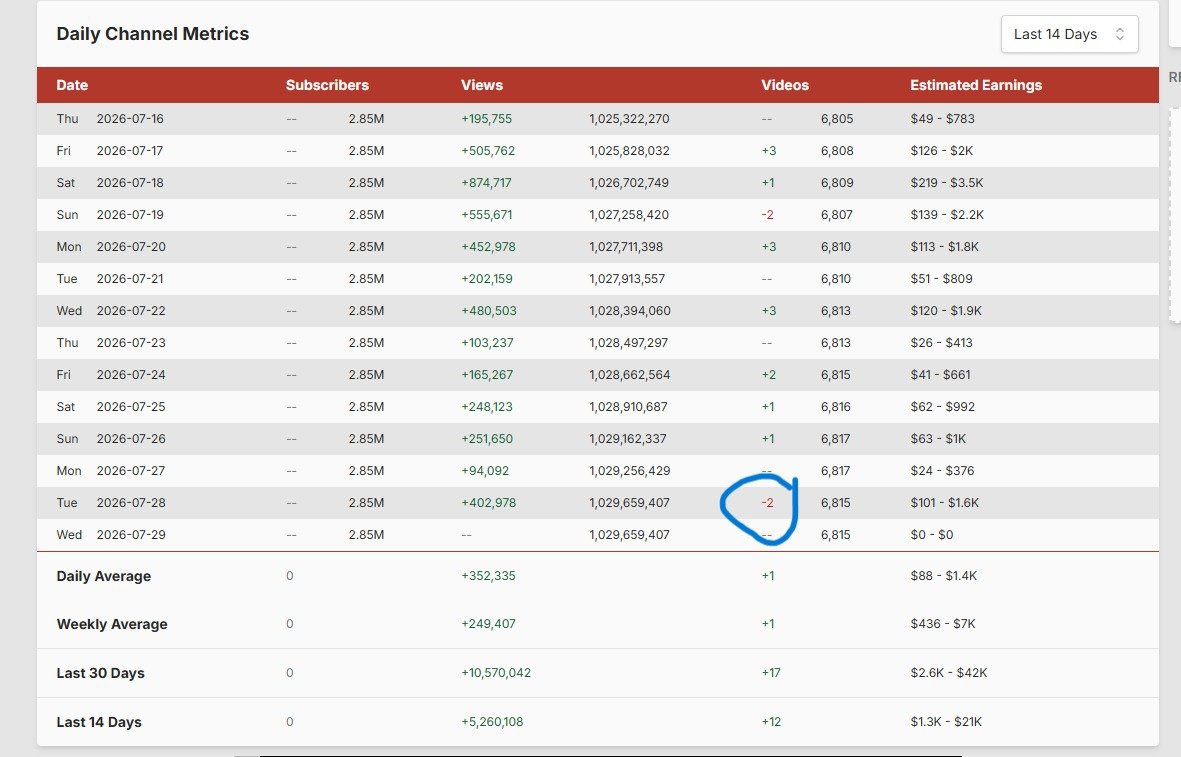Click the Last 14 Days summary row label
Image resolution: width=1181 pixels, height=757 pixels.
coord(99,722)
